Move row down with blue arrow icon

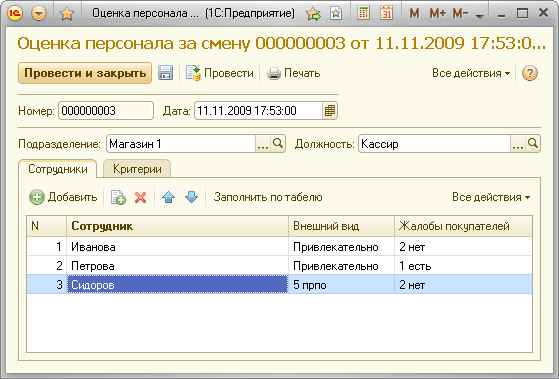coord(191,197)
